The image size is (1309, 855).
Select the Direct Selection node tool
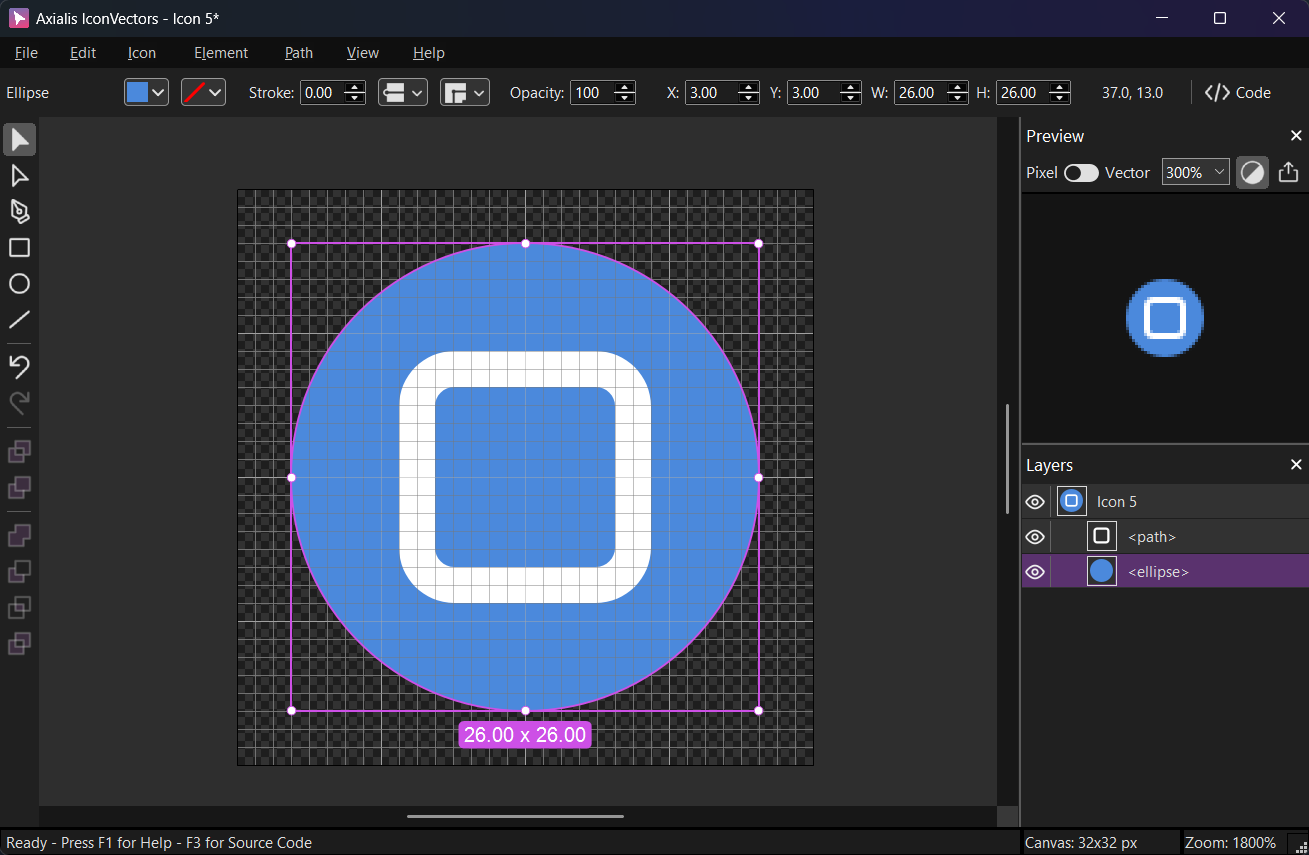[x=19, y=176]
